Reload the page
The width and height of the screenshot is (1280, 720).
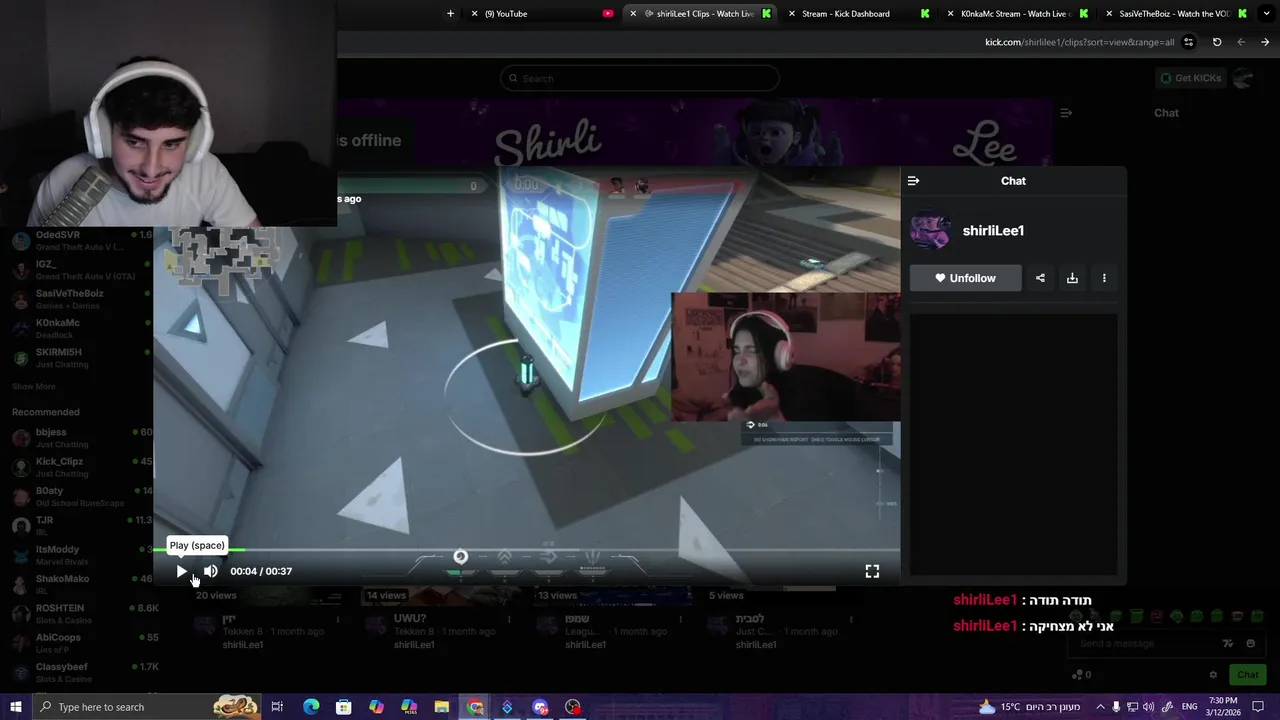tap(1217, 42)
